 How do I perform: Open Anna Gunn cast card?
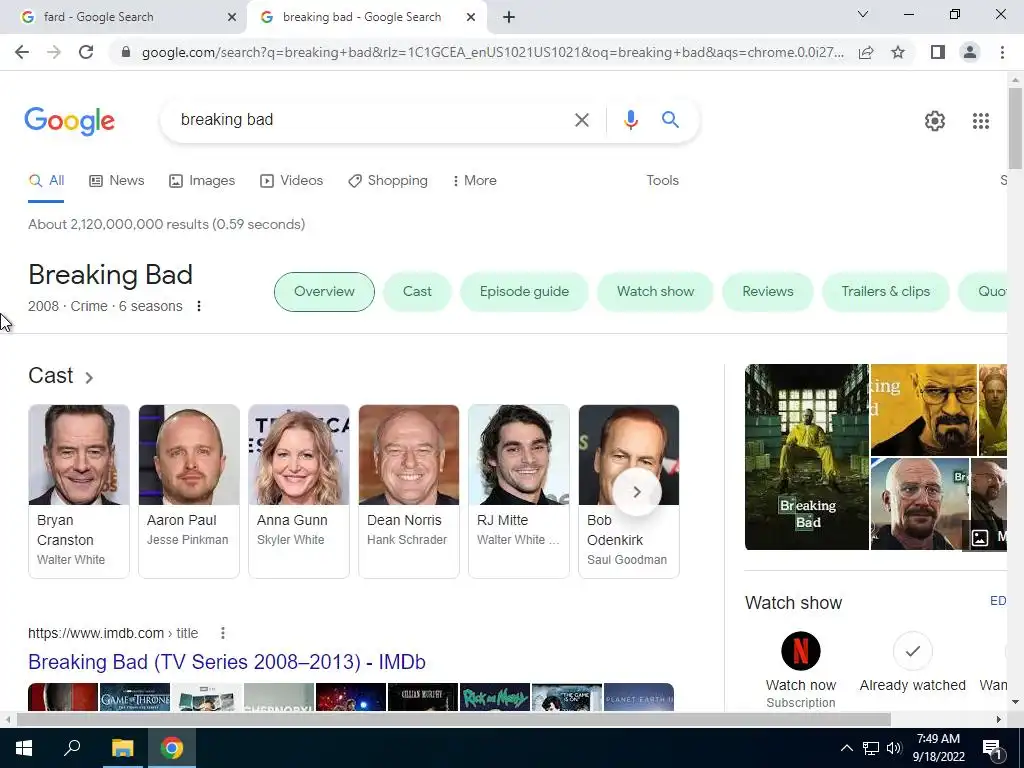point(299,491)
